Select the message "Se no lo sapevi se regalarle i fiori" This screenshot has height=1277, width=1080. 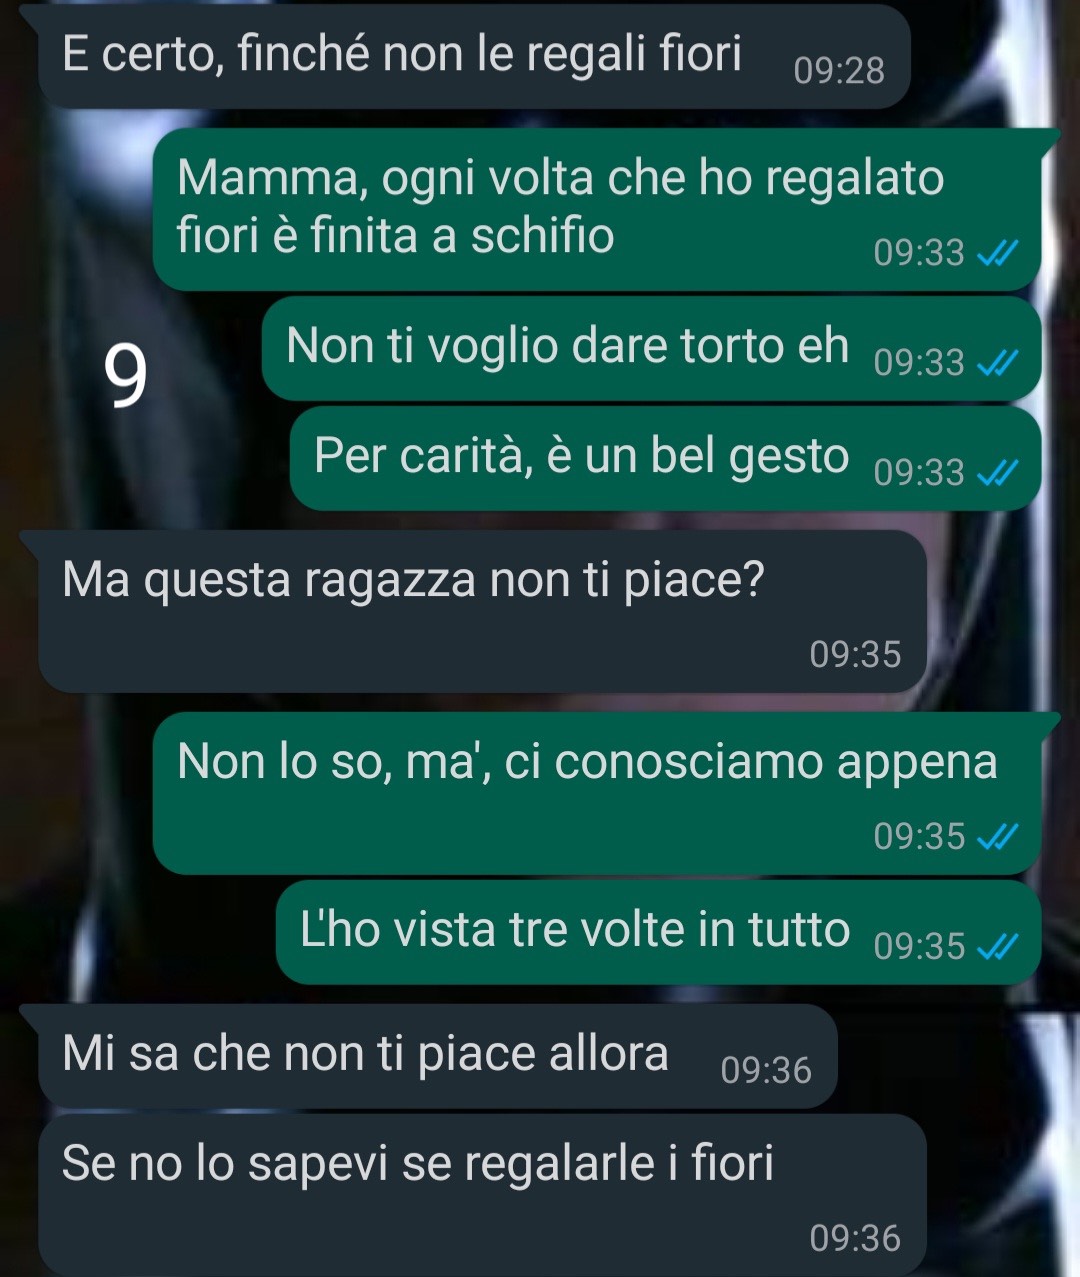coord(482,1195)
